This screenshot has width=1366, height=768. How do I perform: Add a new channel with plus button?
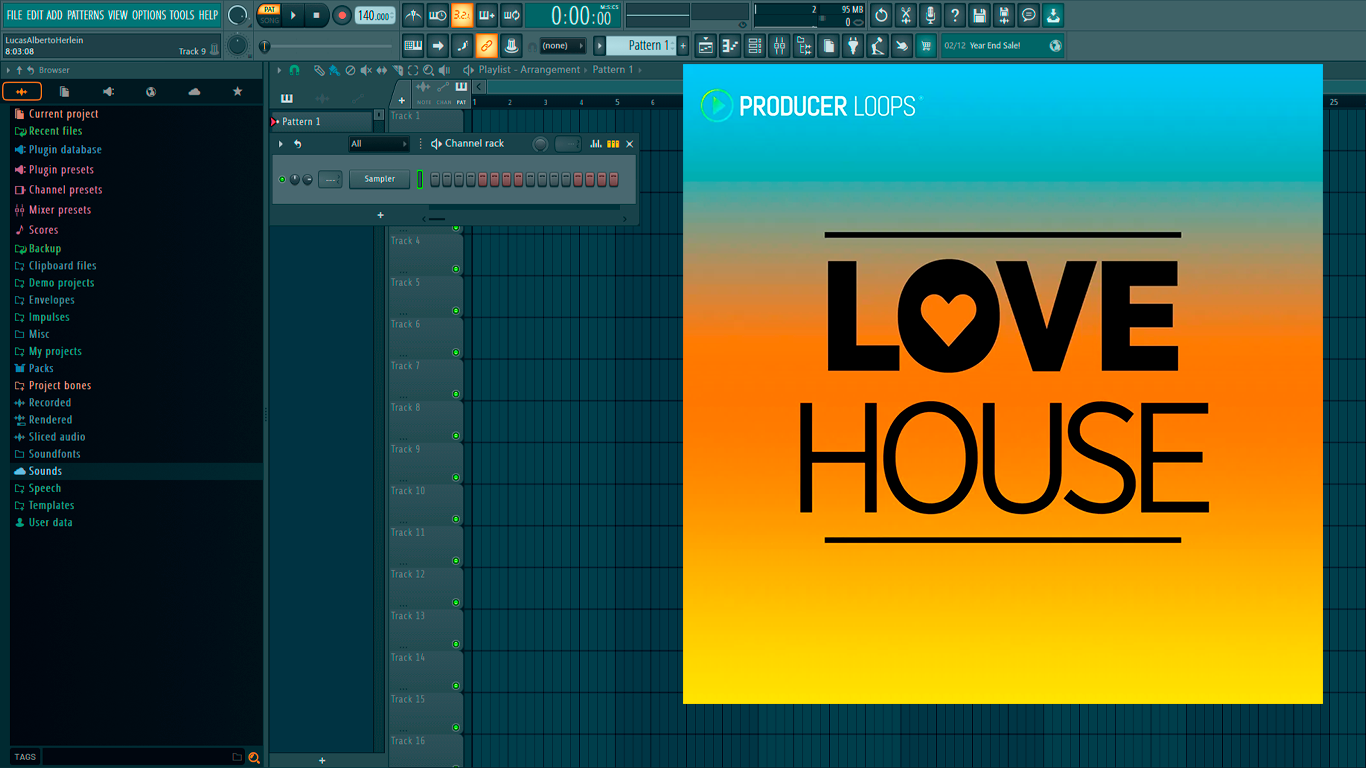point(380,215)
